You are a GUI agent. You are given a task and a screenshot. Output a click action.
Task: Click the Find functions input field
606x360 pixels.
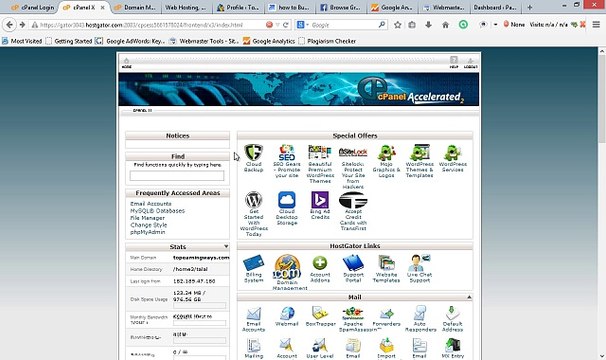click(x=177, y=176)
